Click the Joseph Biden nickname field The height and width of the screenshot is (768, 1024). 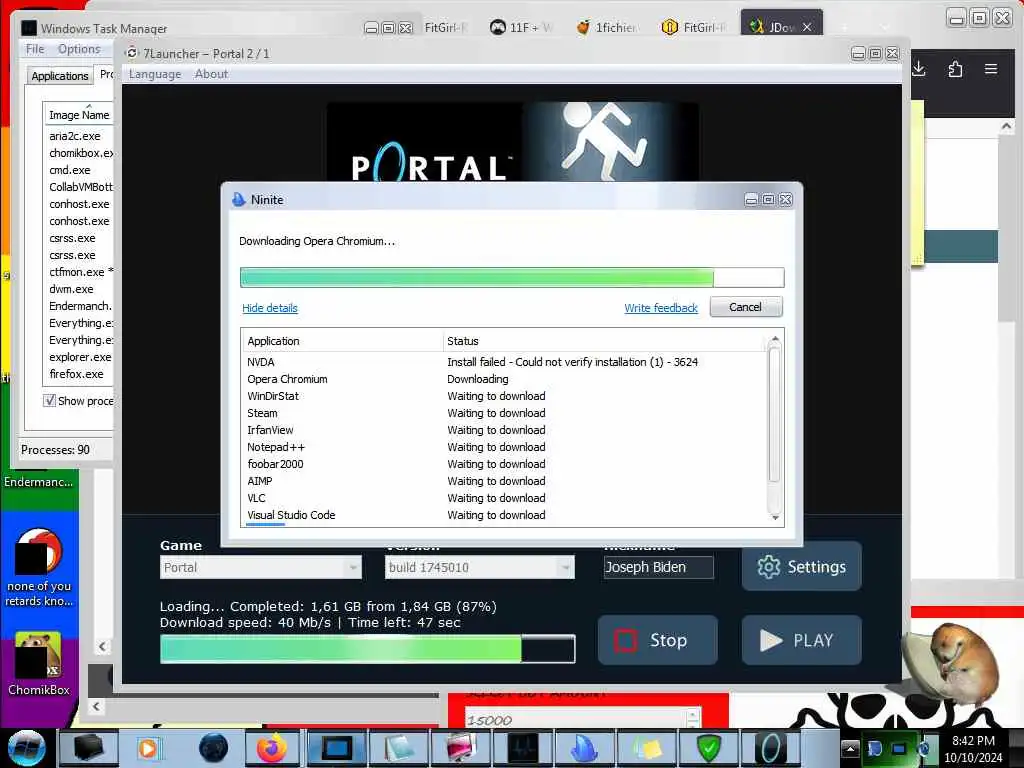[658, 567]
